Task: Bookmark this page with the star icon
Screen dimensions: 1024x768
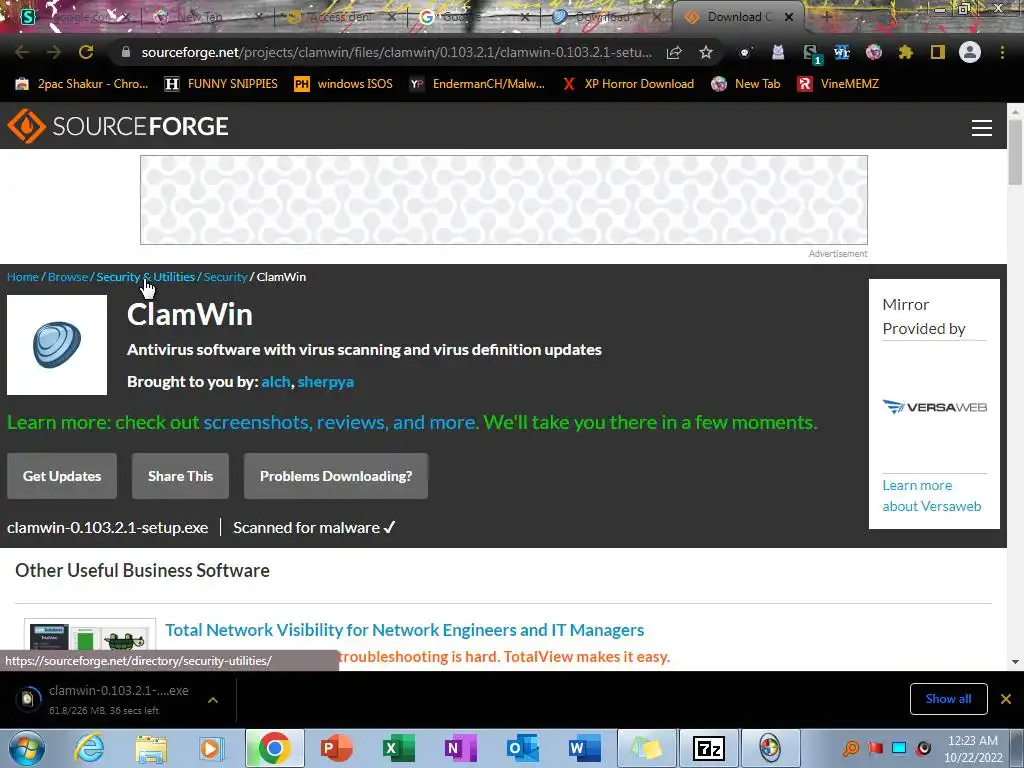Action: point(706,52)
